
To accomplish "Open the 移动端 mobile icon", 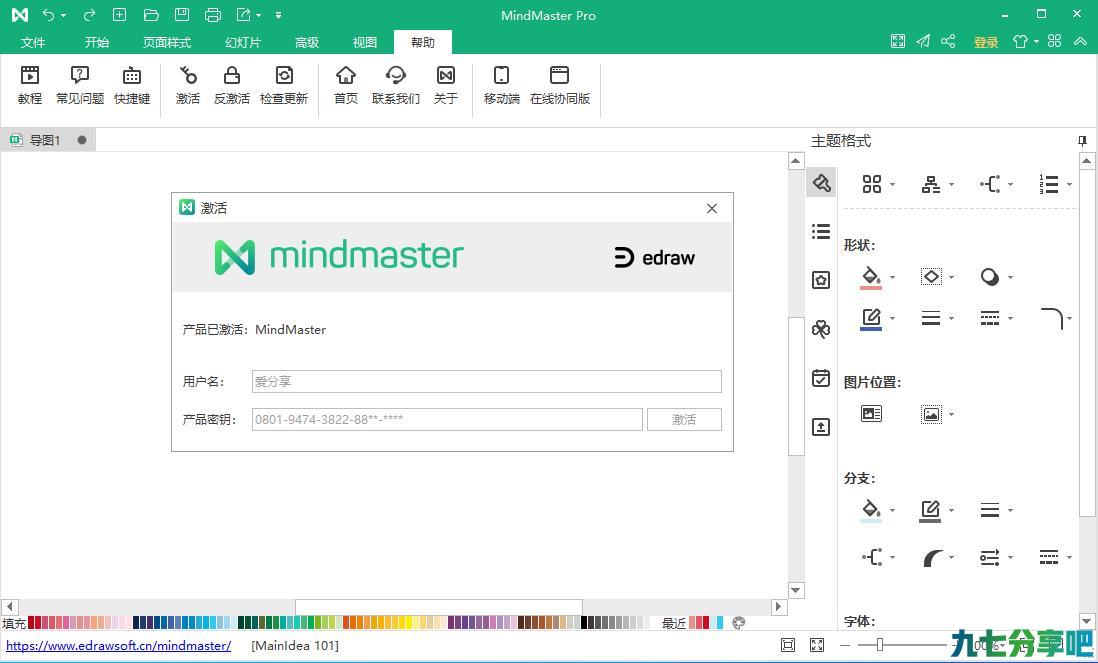I will click(501, 85).
